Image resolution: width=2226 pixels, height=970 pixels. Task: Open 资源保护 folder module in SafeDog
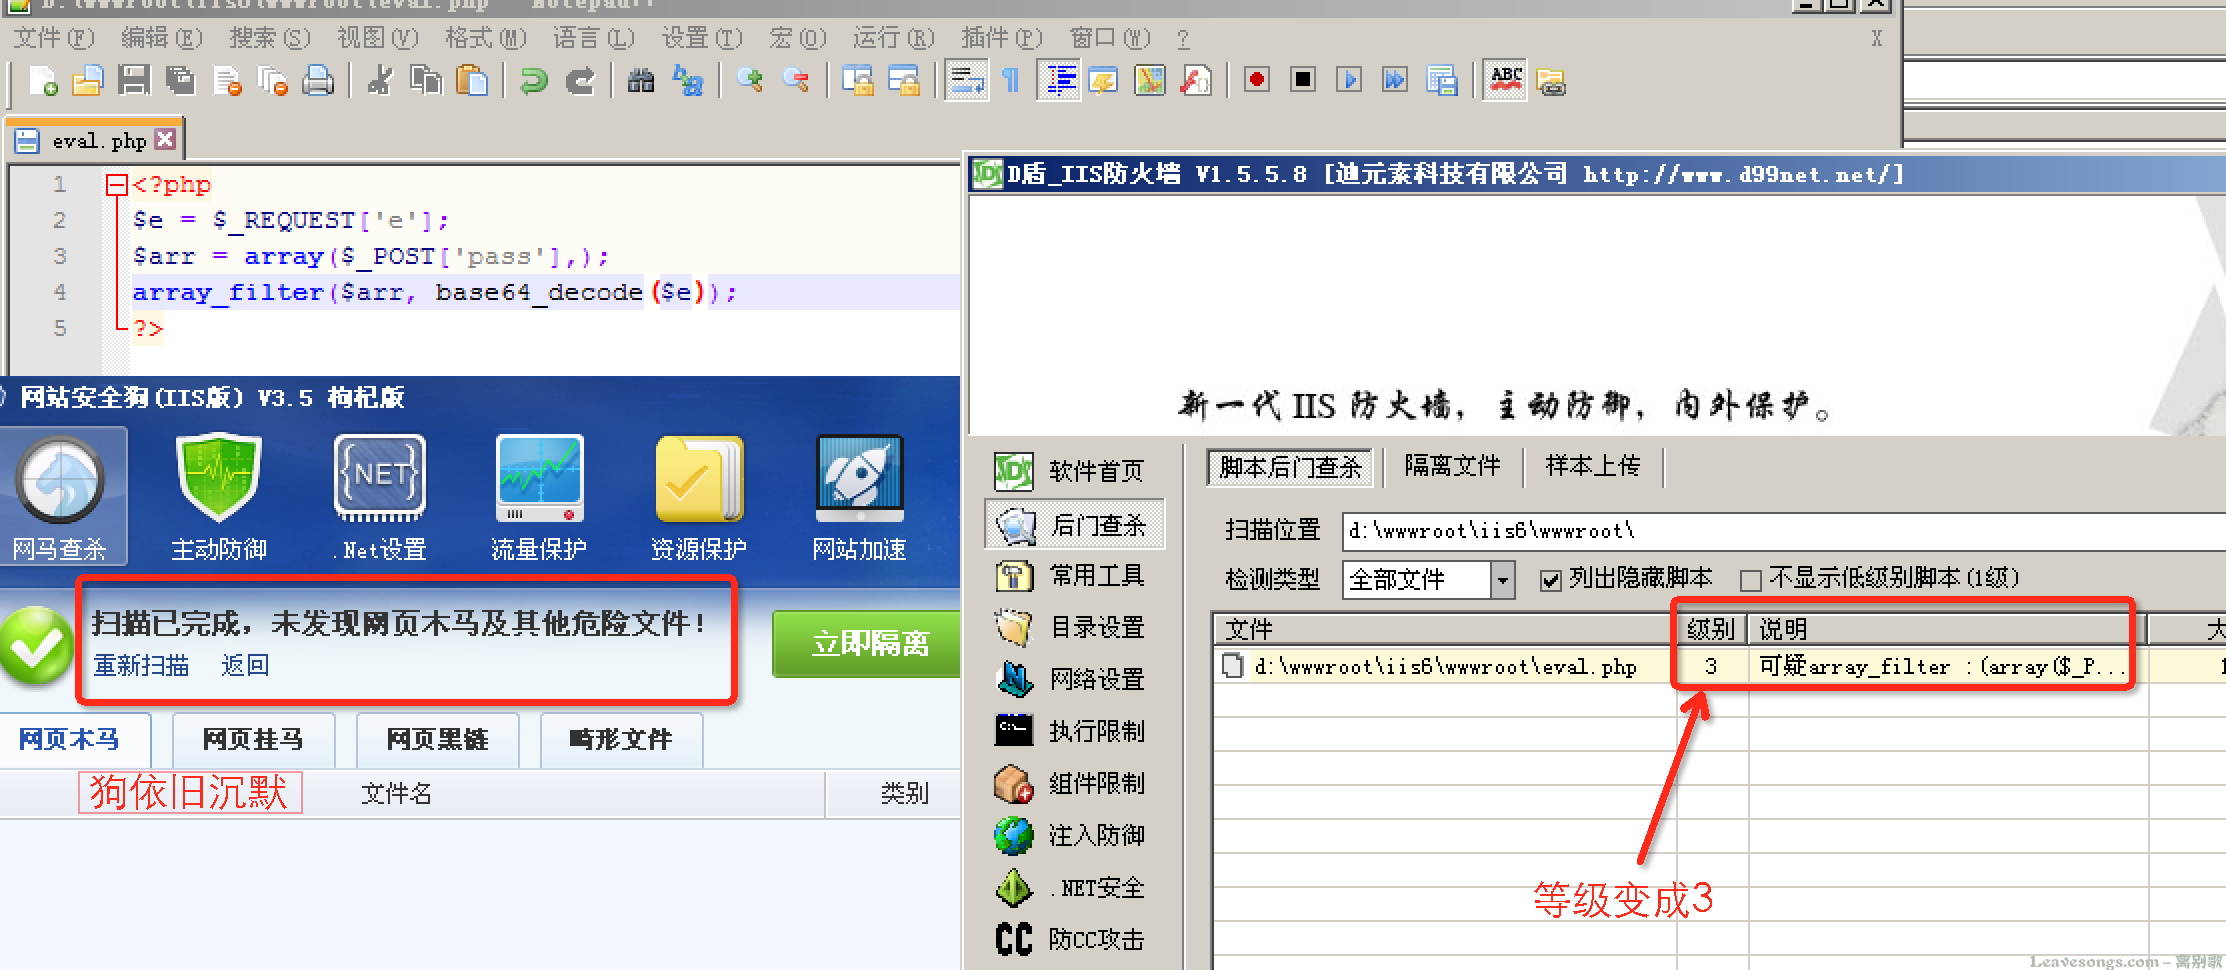(699, 497)
